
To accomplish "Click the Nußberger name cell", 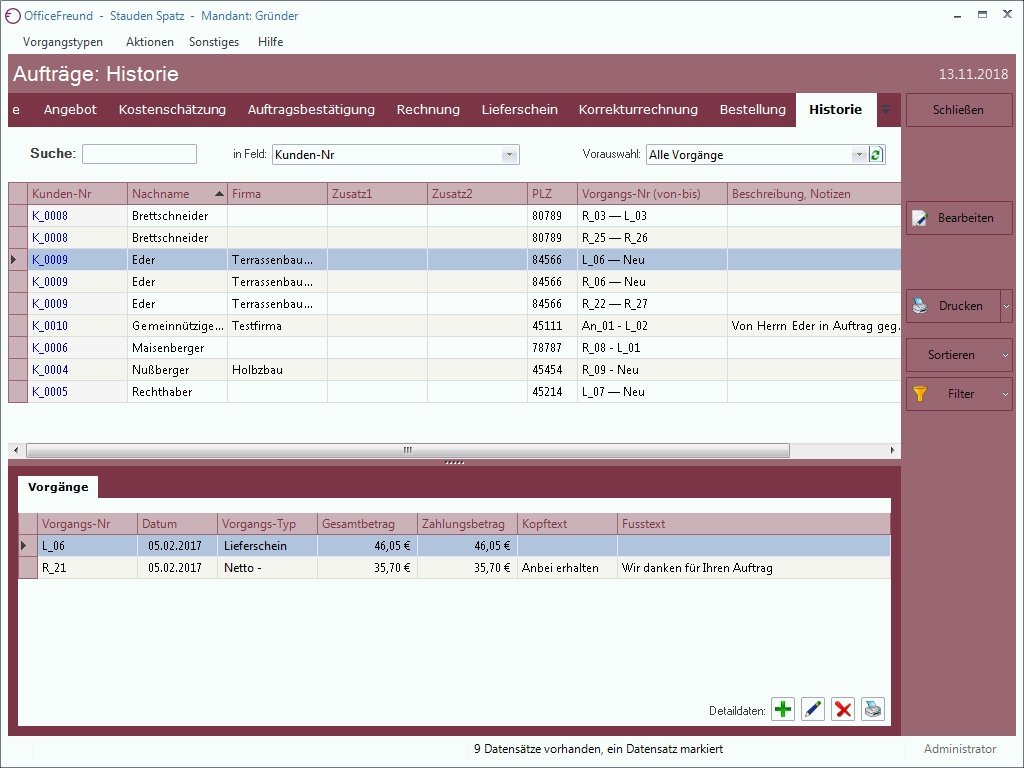I will click(x=177, y=370).
